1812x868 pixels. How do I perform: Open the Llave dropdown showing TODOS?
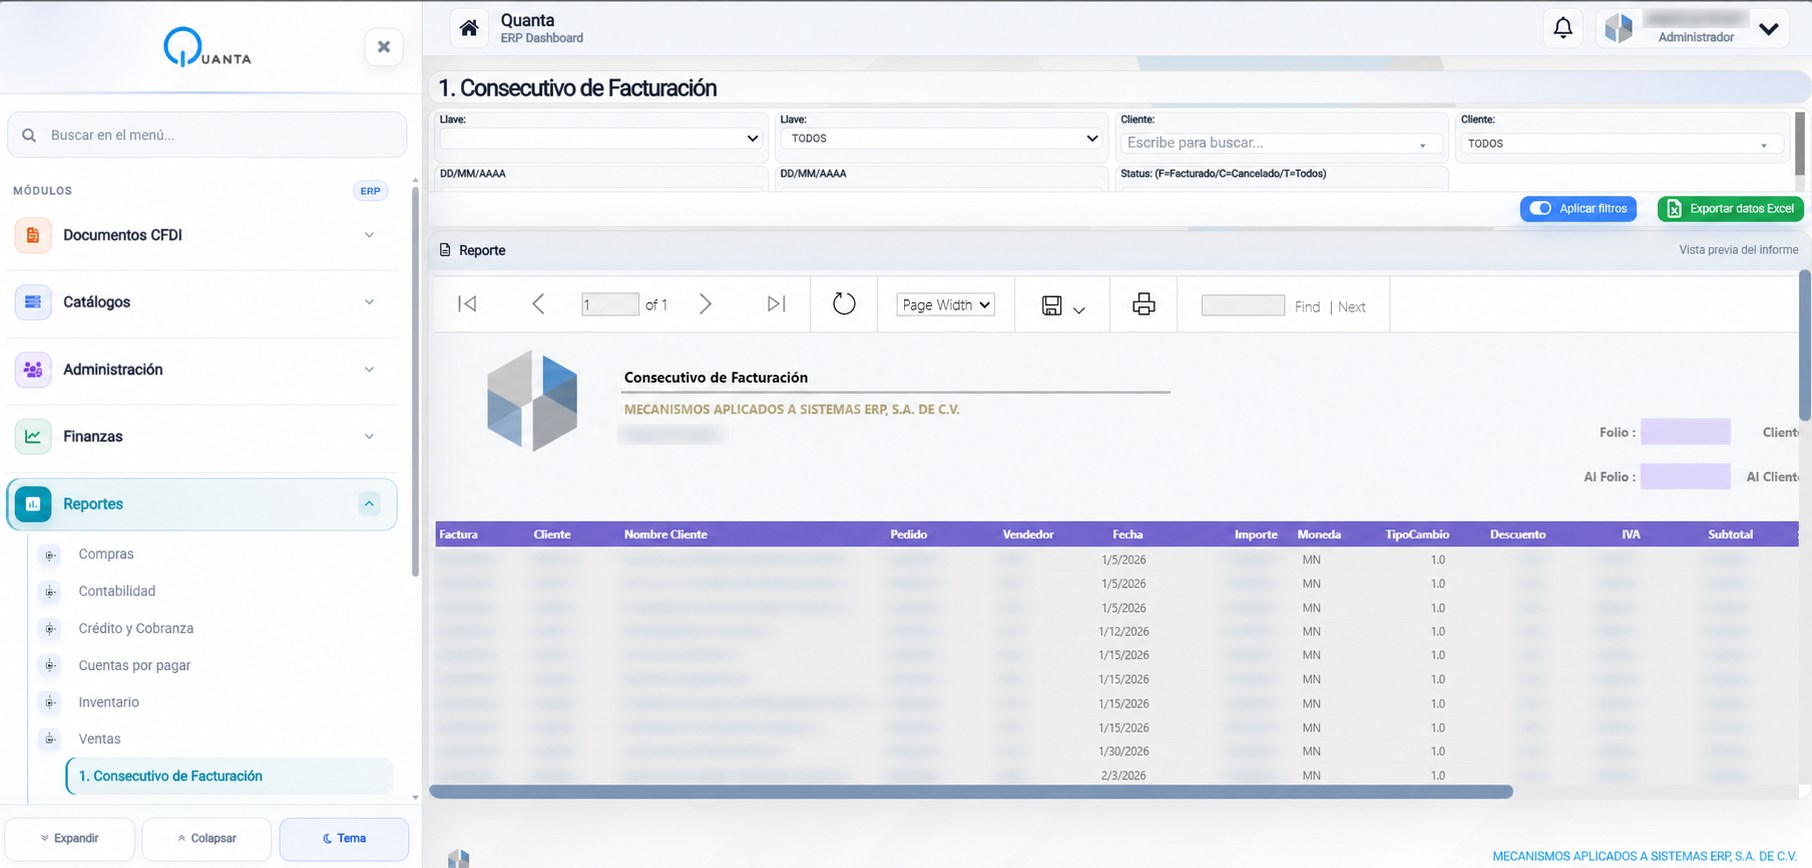[x=941, y=138]
